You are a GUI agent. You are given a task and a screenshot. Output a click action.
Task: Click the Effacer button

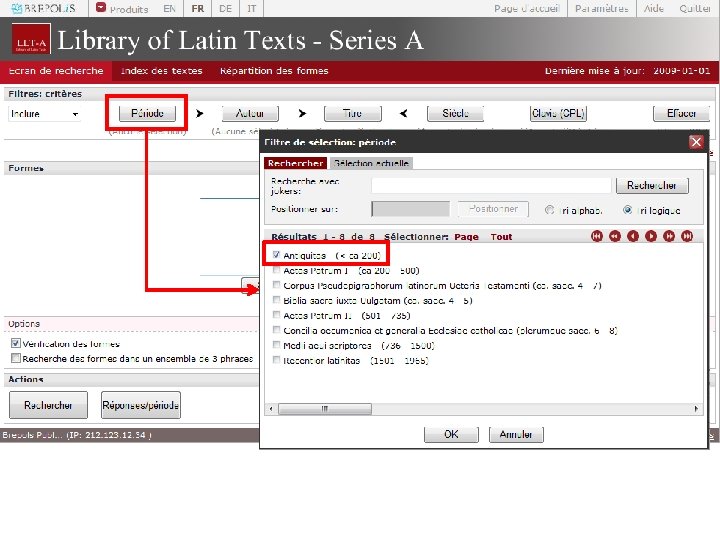pos(681,113)
